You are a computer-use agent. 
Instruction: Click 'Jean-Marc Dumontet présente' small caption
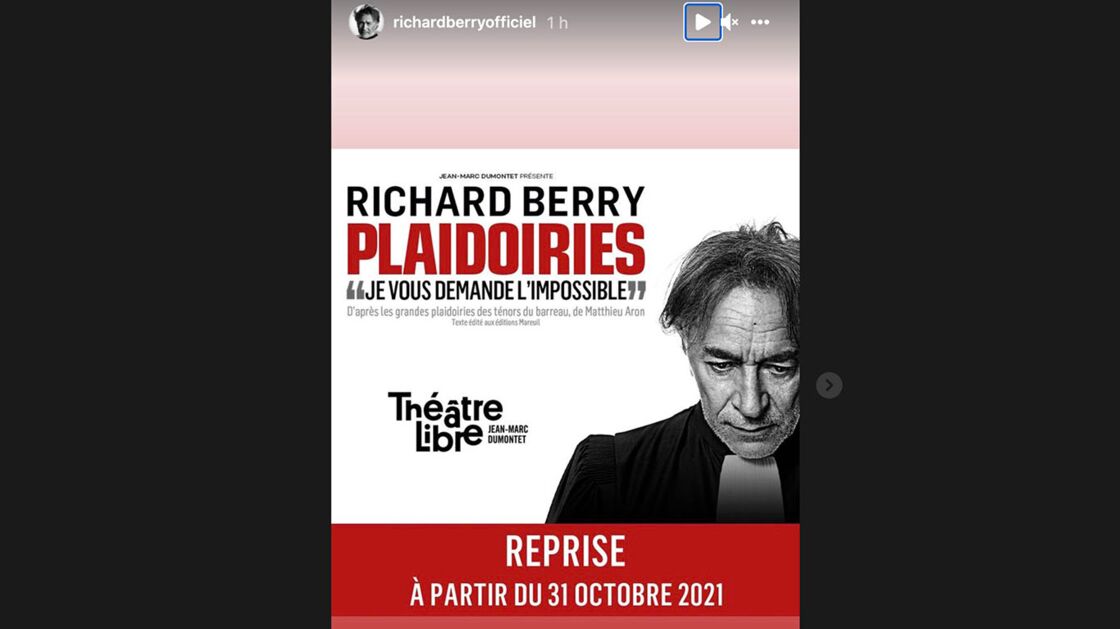(x=496, y=176)
